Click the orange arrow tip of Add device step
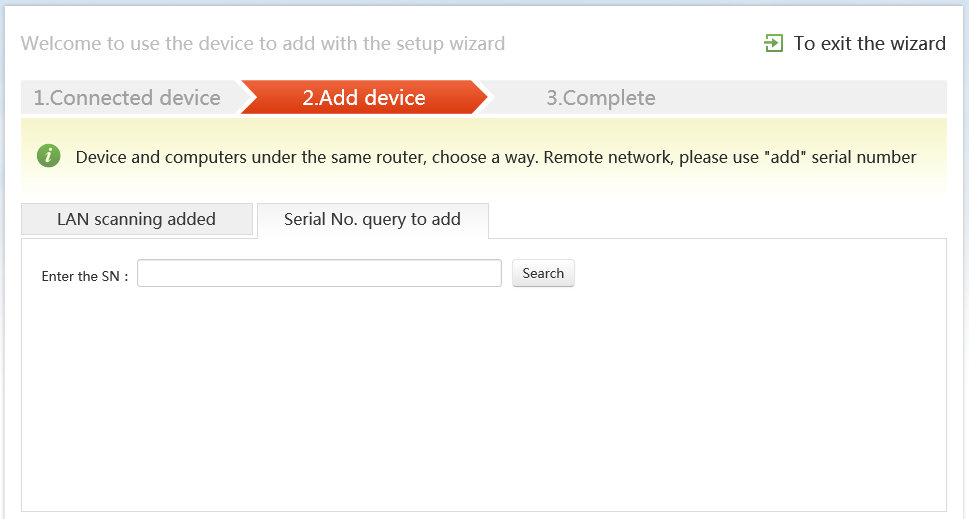 pyautogui.click(x=480, y=98)
